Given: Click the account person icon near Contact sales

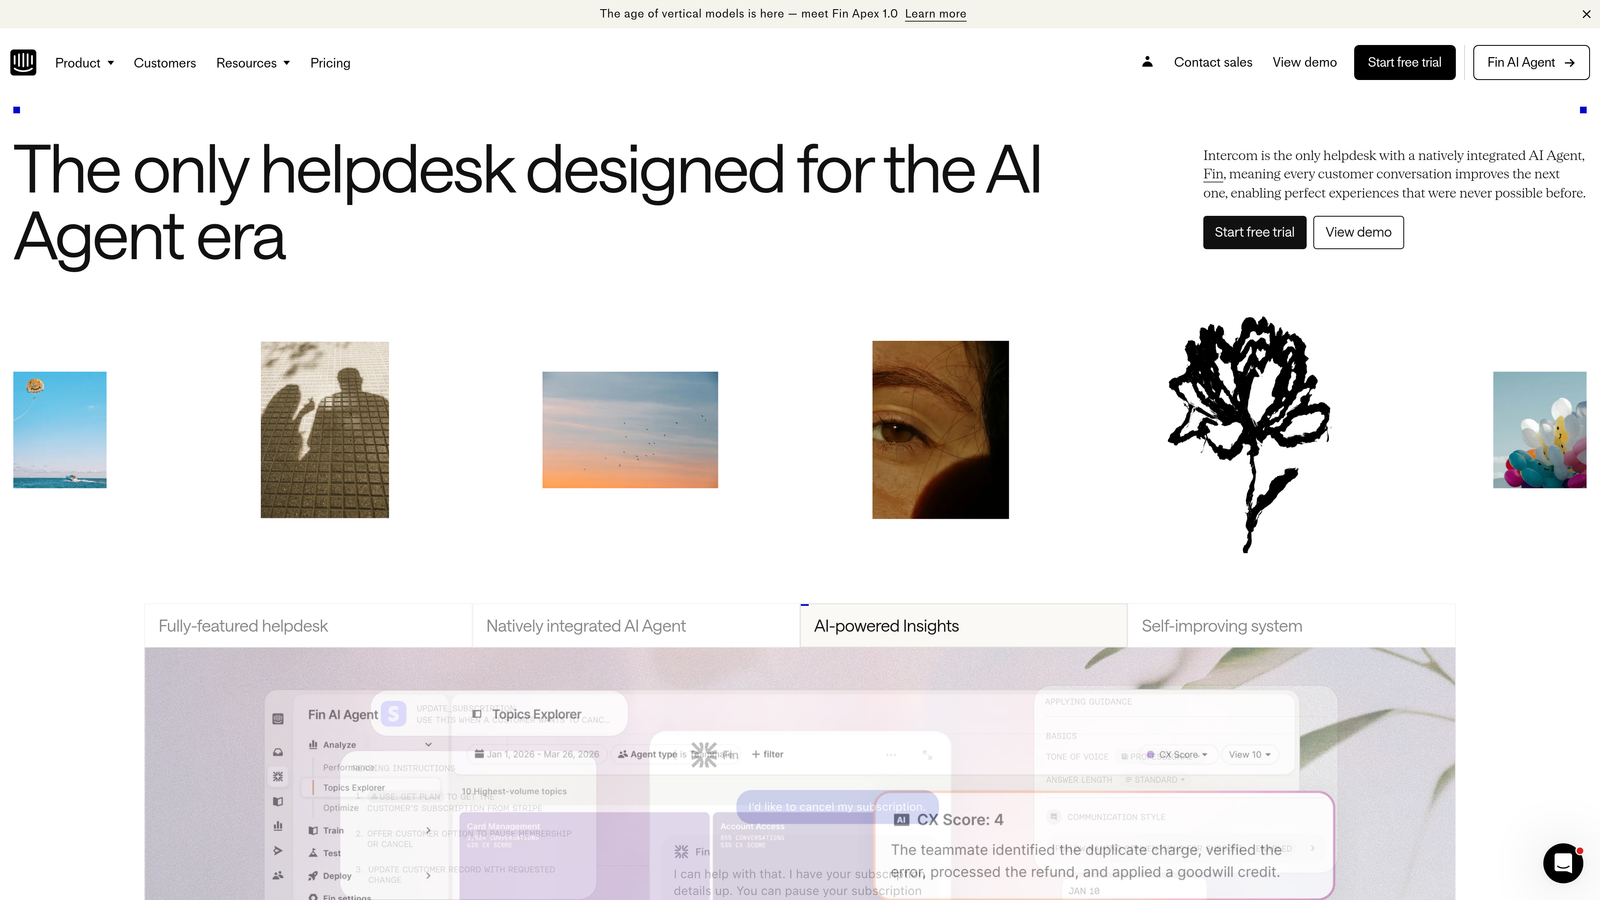Looking at the screenshot, I should pyautogui.click(x=1146, y=62).
